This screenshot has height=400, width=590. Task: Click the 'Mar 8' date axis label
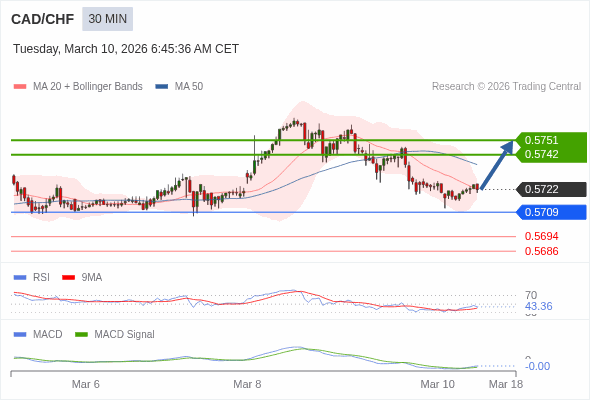pos(247,384)
